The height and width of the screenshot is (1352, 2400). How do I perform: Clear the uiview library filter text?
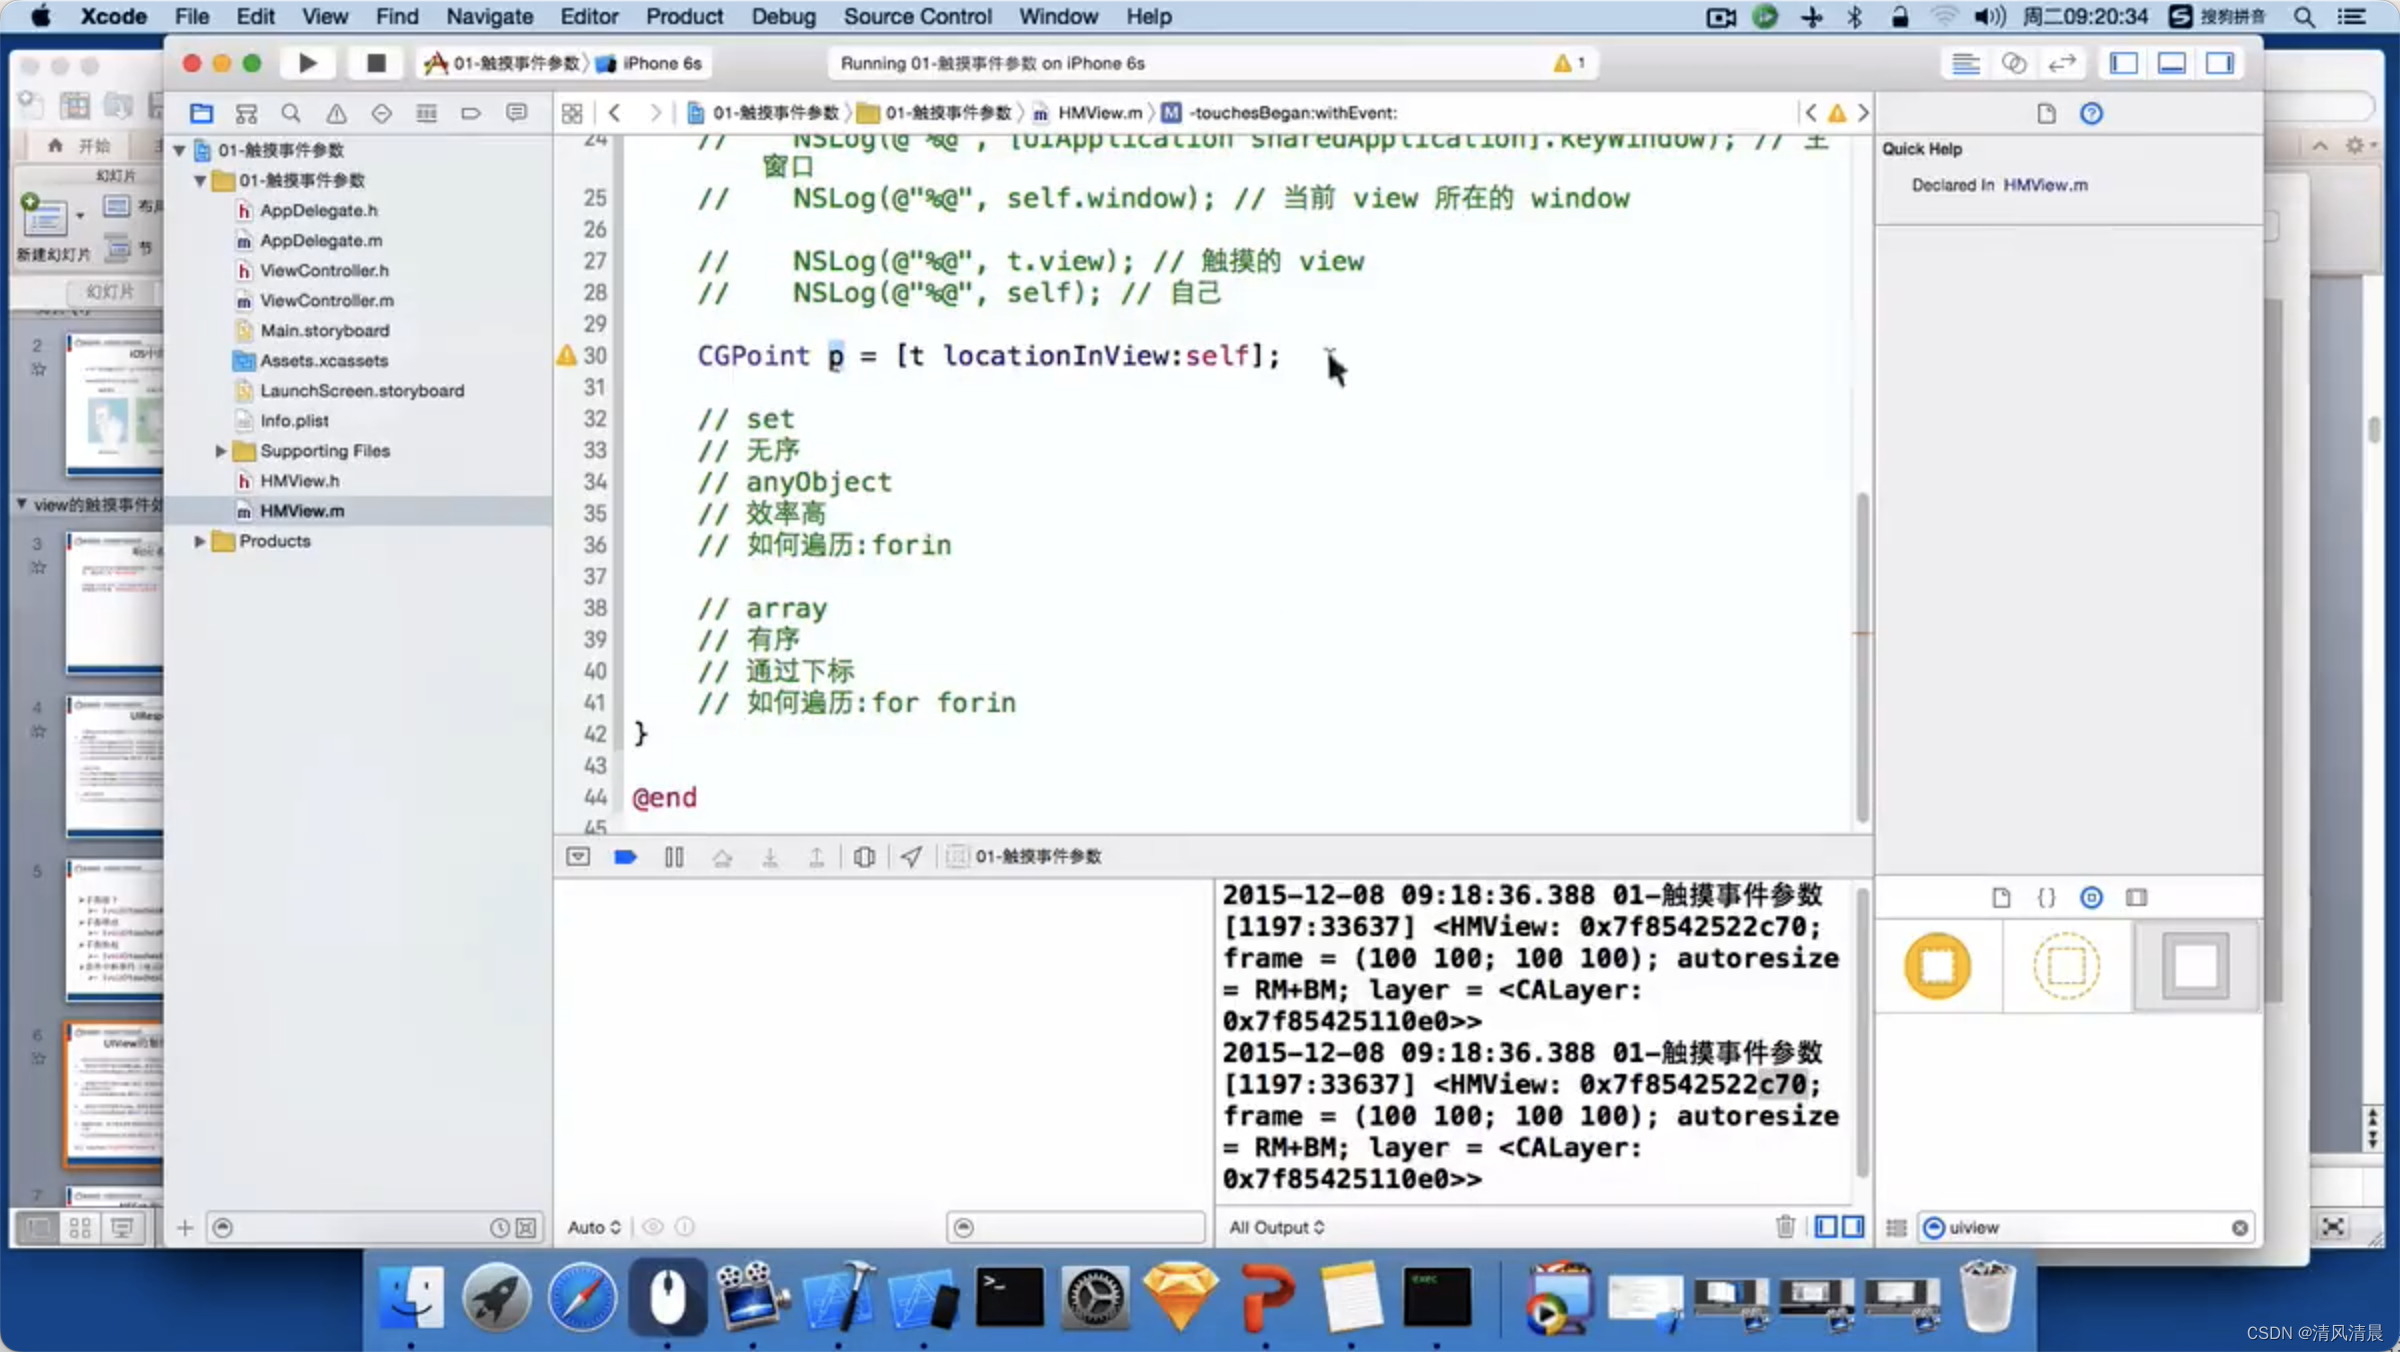[x=2239, y=1227]
